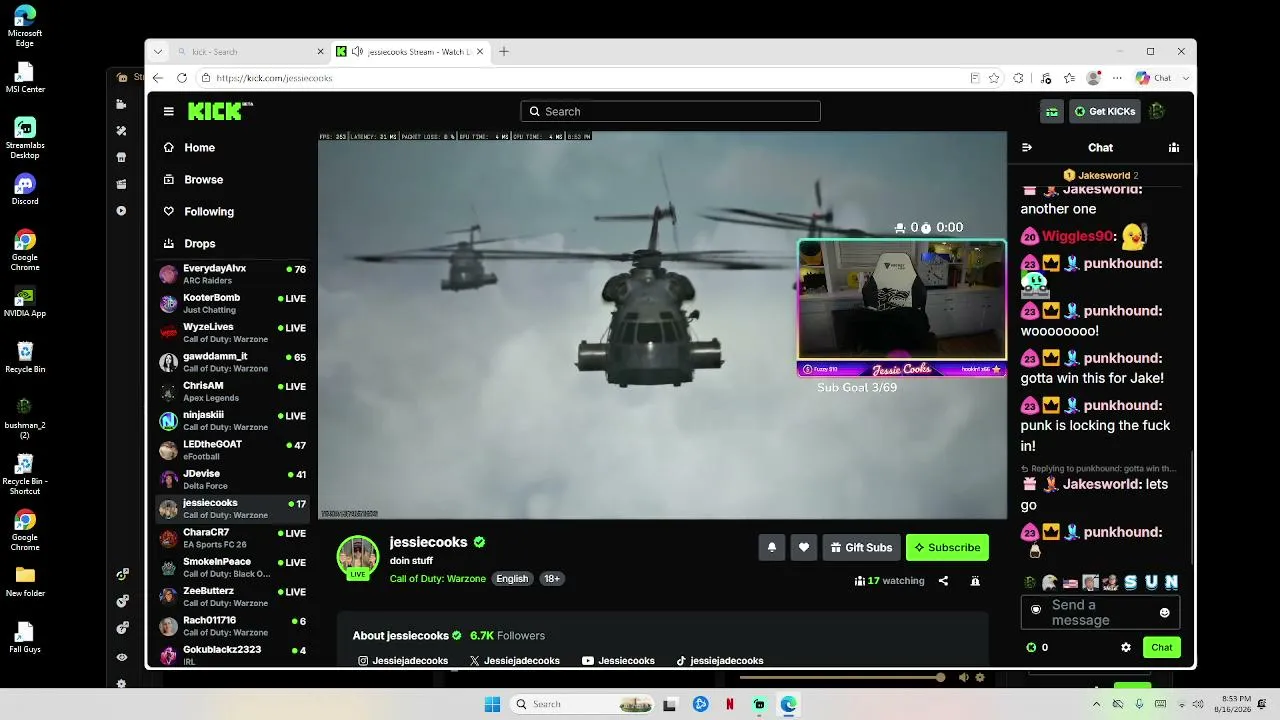Open ninjaskiii channel in sidebar
Image resolution: width=1280 pixels, height=720 pixels.
tap(233, 420)
